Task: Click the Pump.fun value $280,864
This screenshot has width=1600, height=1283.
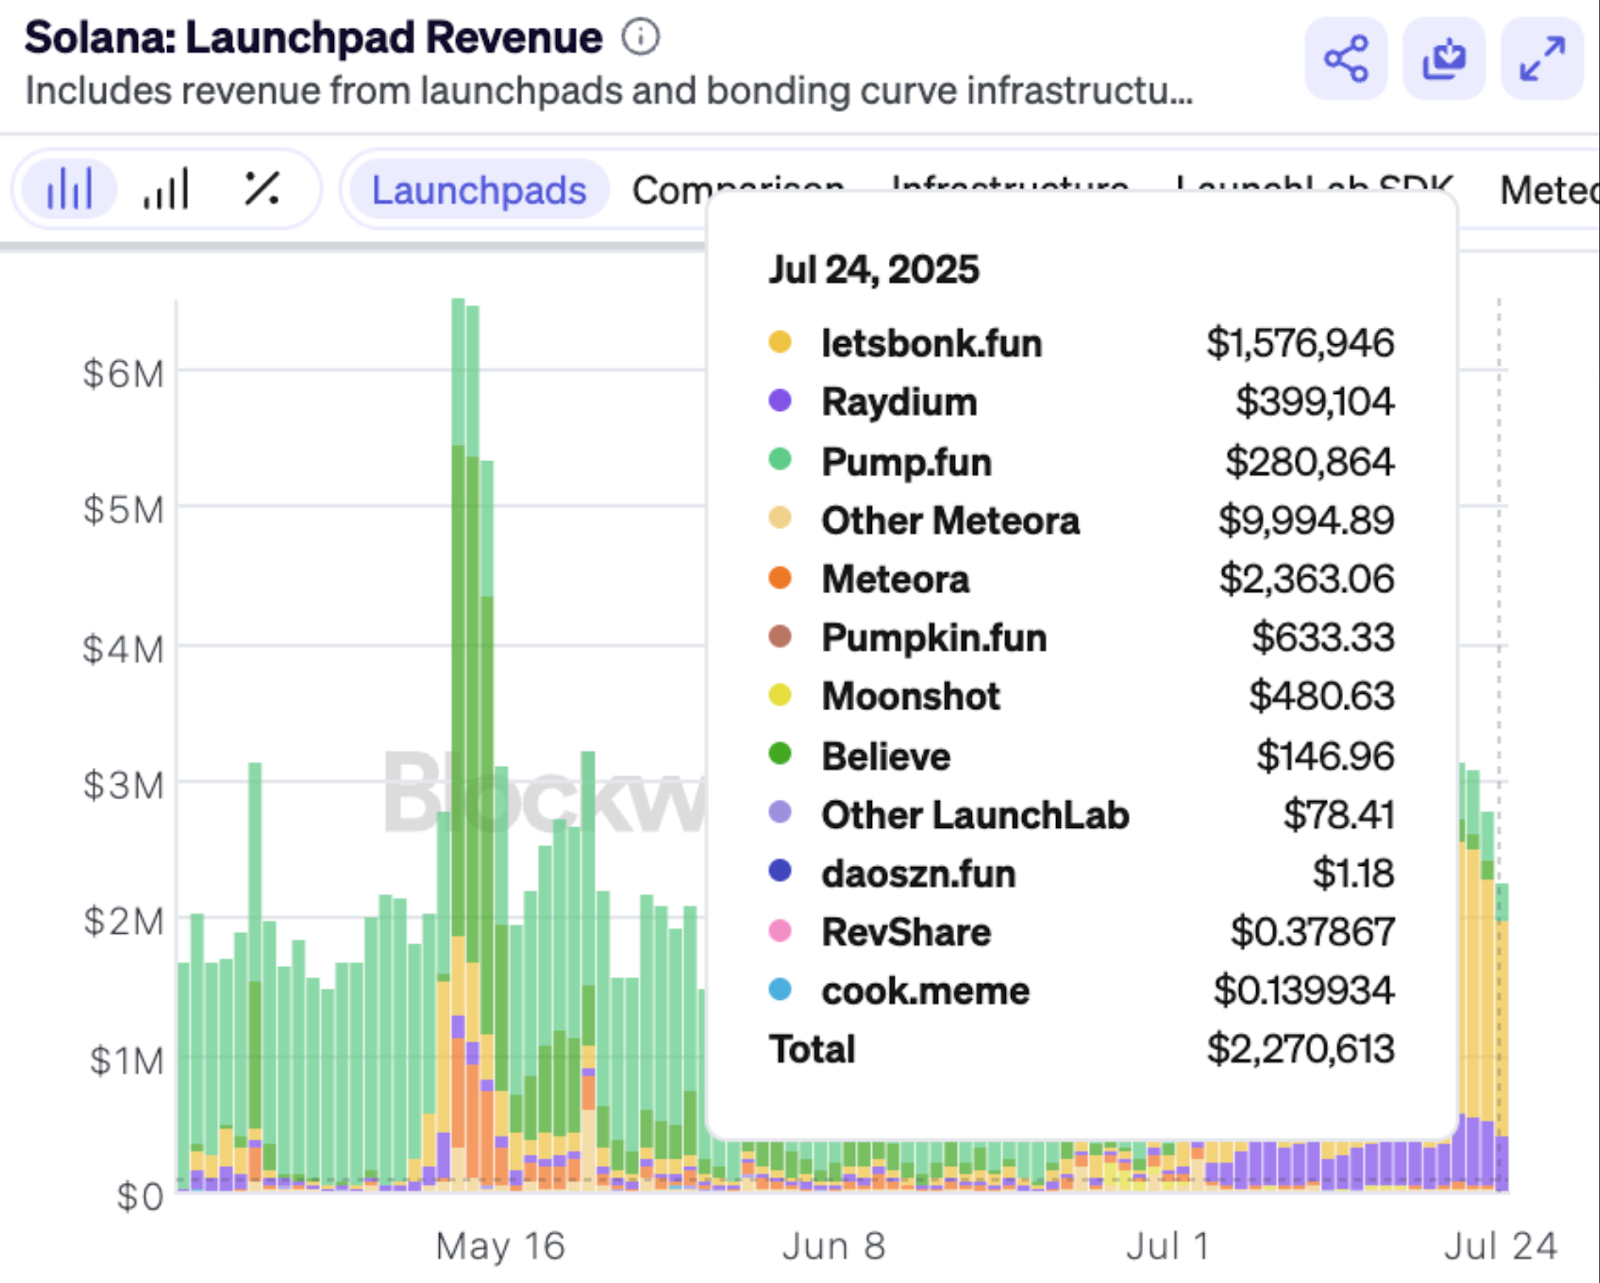Action: [1309, 461]
